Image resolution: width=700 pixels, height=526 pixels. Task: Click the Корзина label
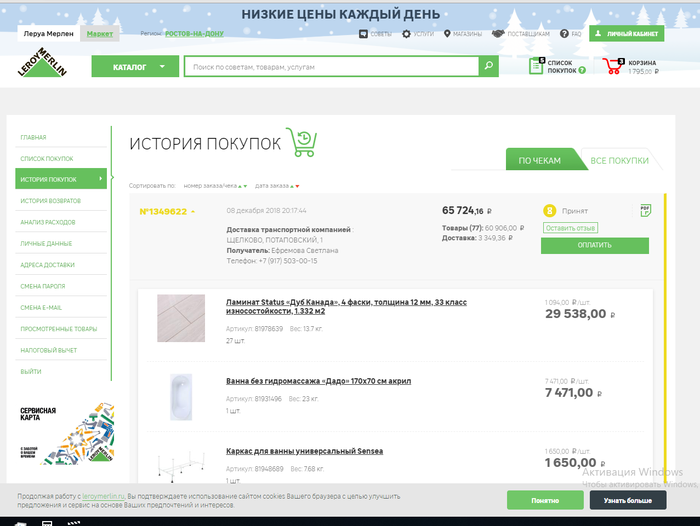click(x=642, y=63)
